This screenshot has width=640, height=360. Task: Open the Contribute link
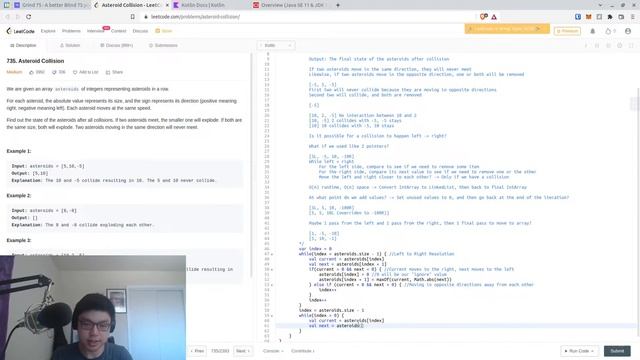pos(303,351)
